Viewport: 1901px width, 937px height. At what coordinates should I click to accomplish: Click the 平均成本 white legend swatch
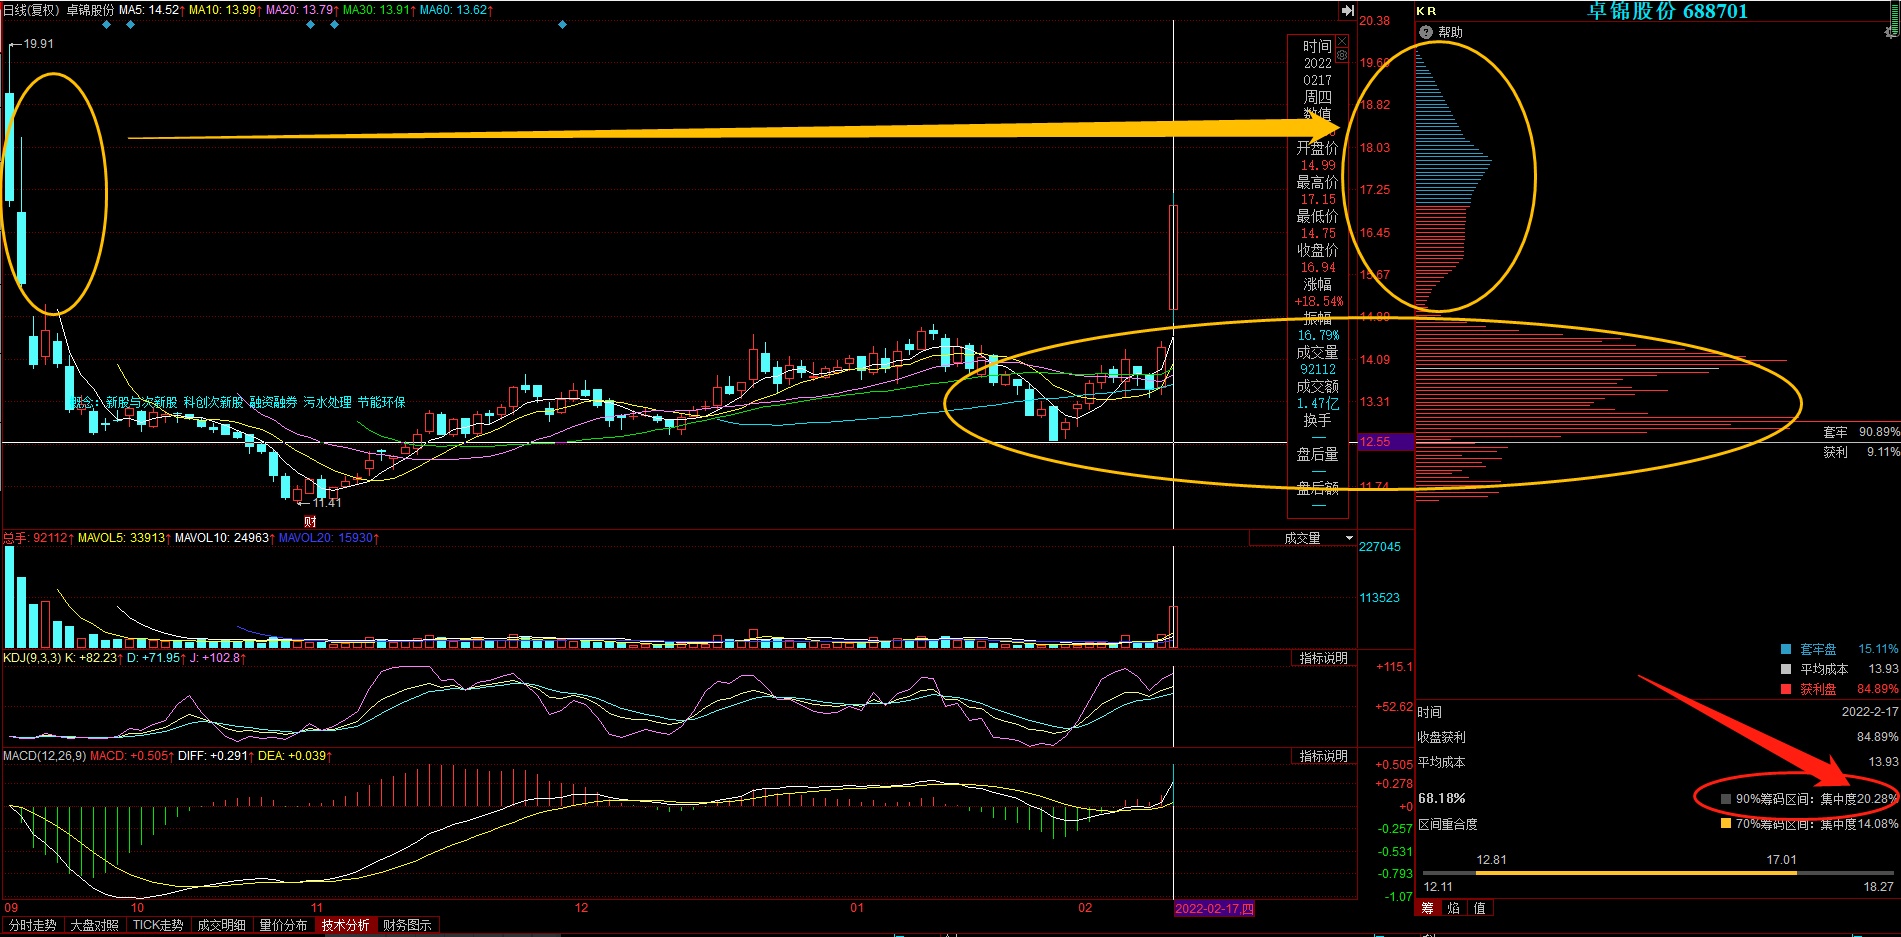click(1786, 669)
